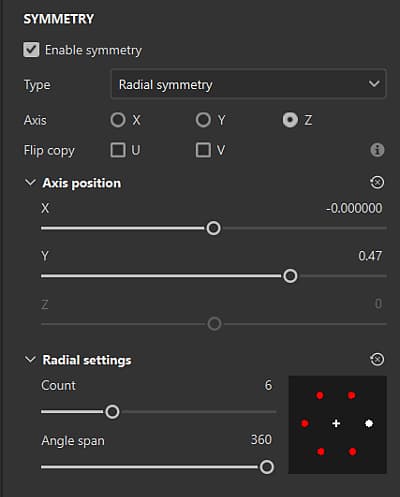The image size is (400, 497).
Task: Collapse the Radial settings section
Action: (30, 360)
